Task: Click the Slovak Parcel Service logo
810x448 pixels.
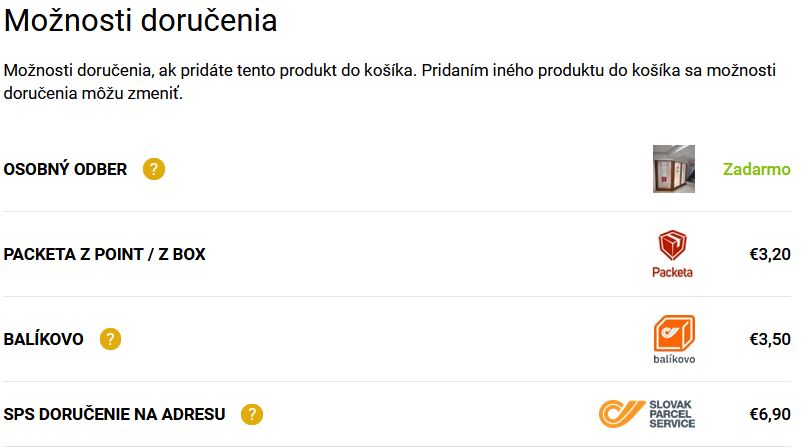Action: 647,414
